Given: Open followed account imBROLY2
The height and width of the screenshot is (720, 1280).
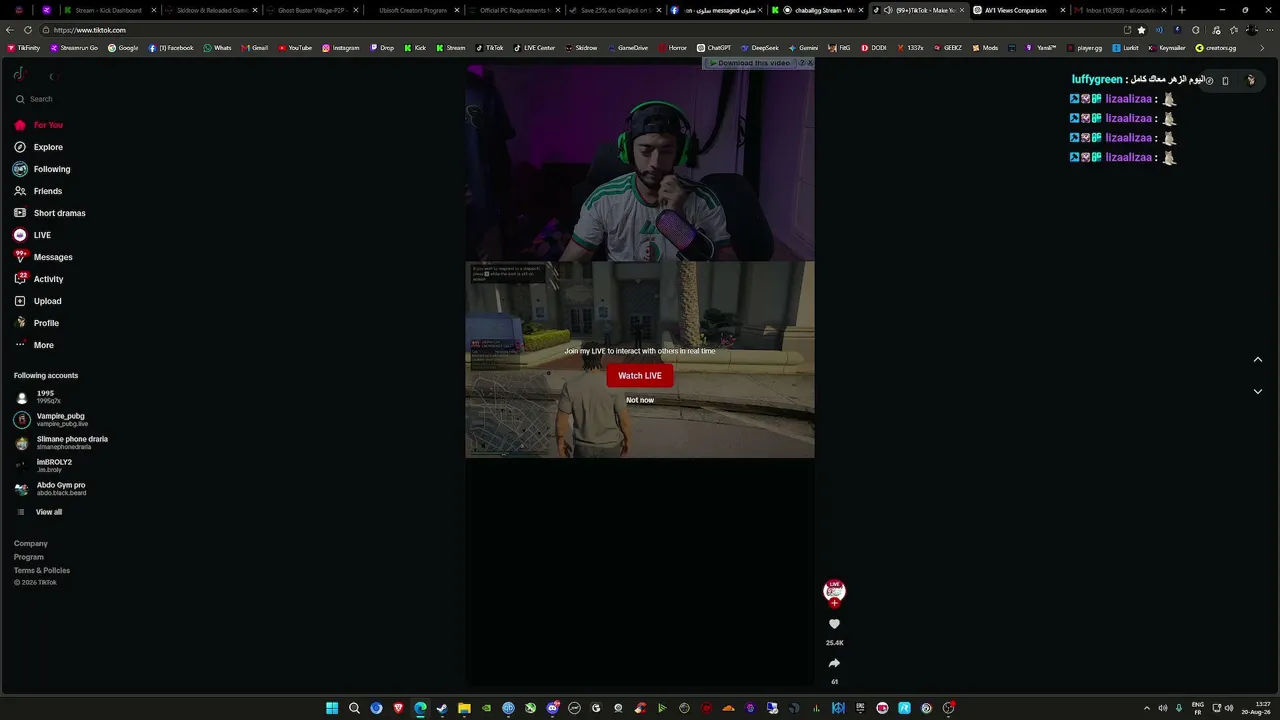Looking at the screenshot, I should (43, 466).
